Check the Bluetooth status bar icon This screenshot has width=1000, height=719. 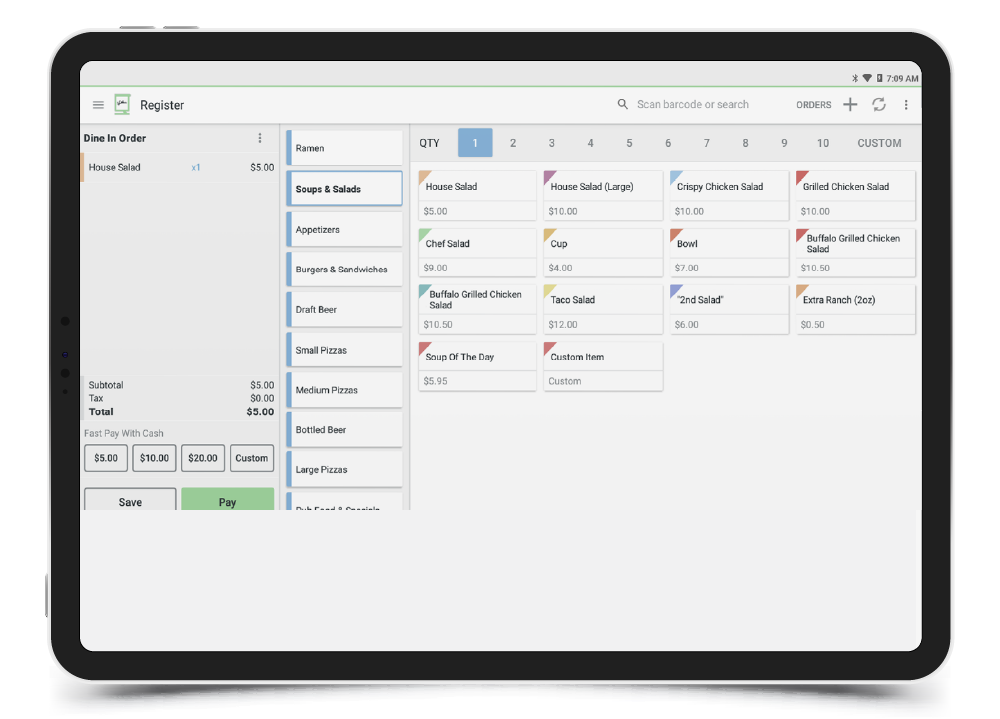855,78
